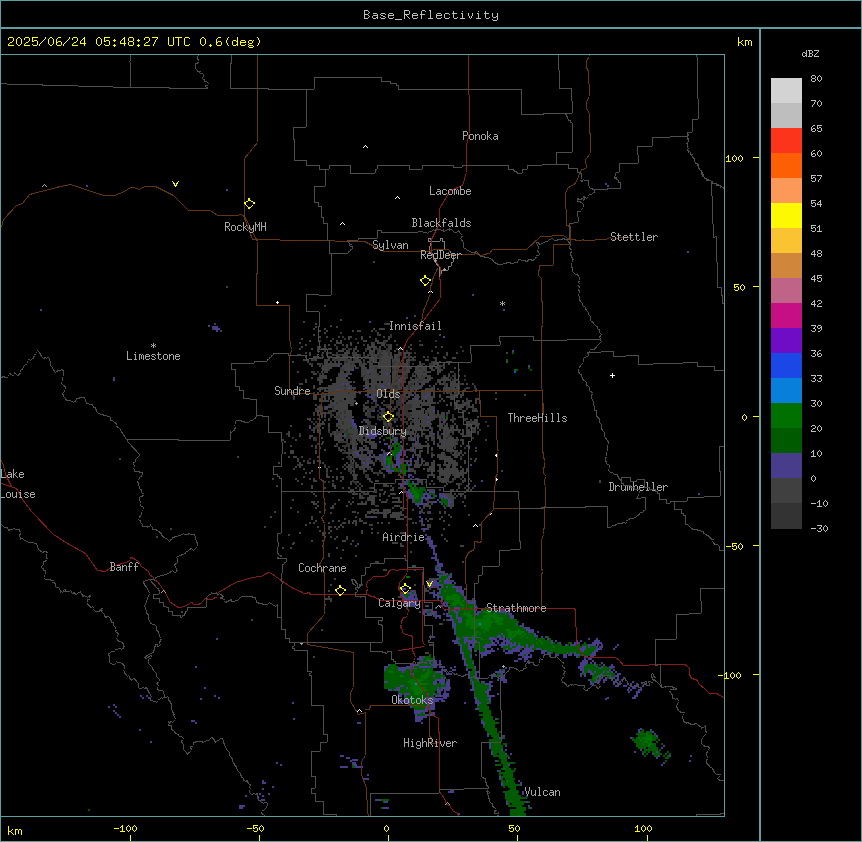Click the 50 tick on the horizontal axis
Image resolution: width=862 pixels, height=842 pixels.
514,829
